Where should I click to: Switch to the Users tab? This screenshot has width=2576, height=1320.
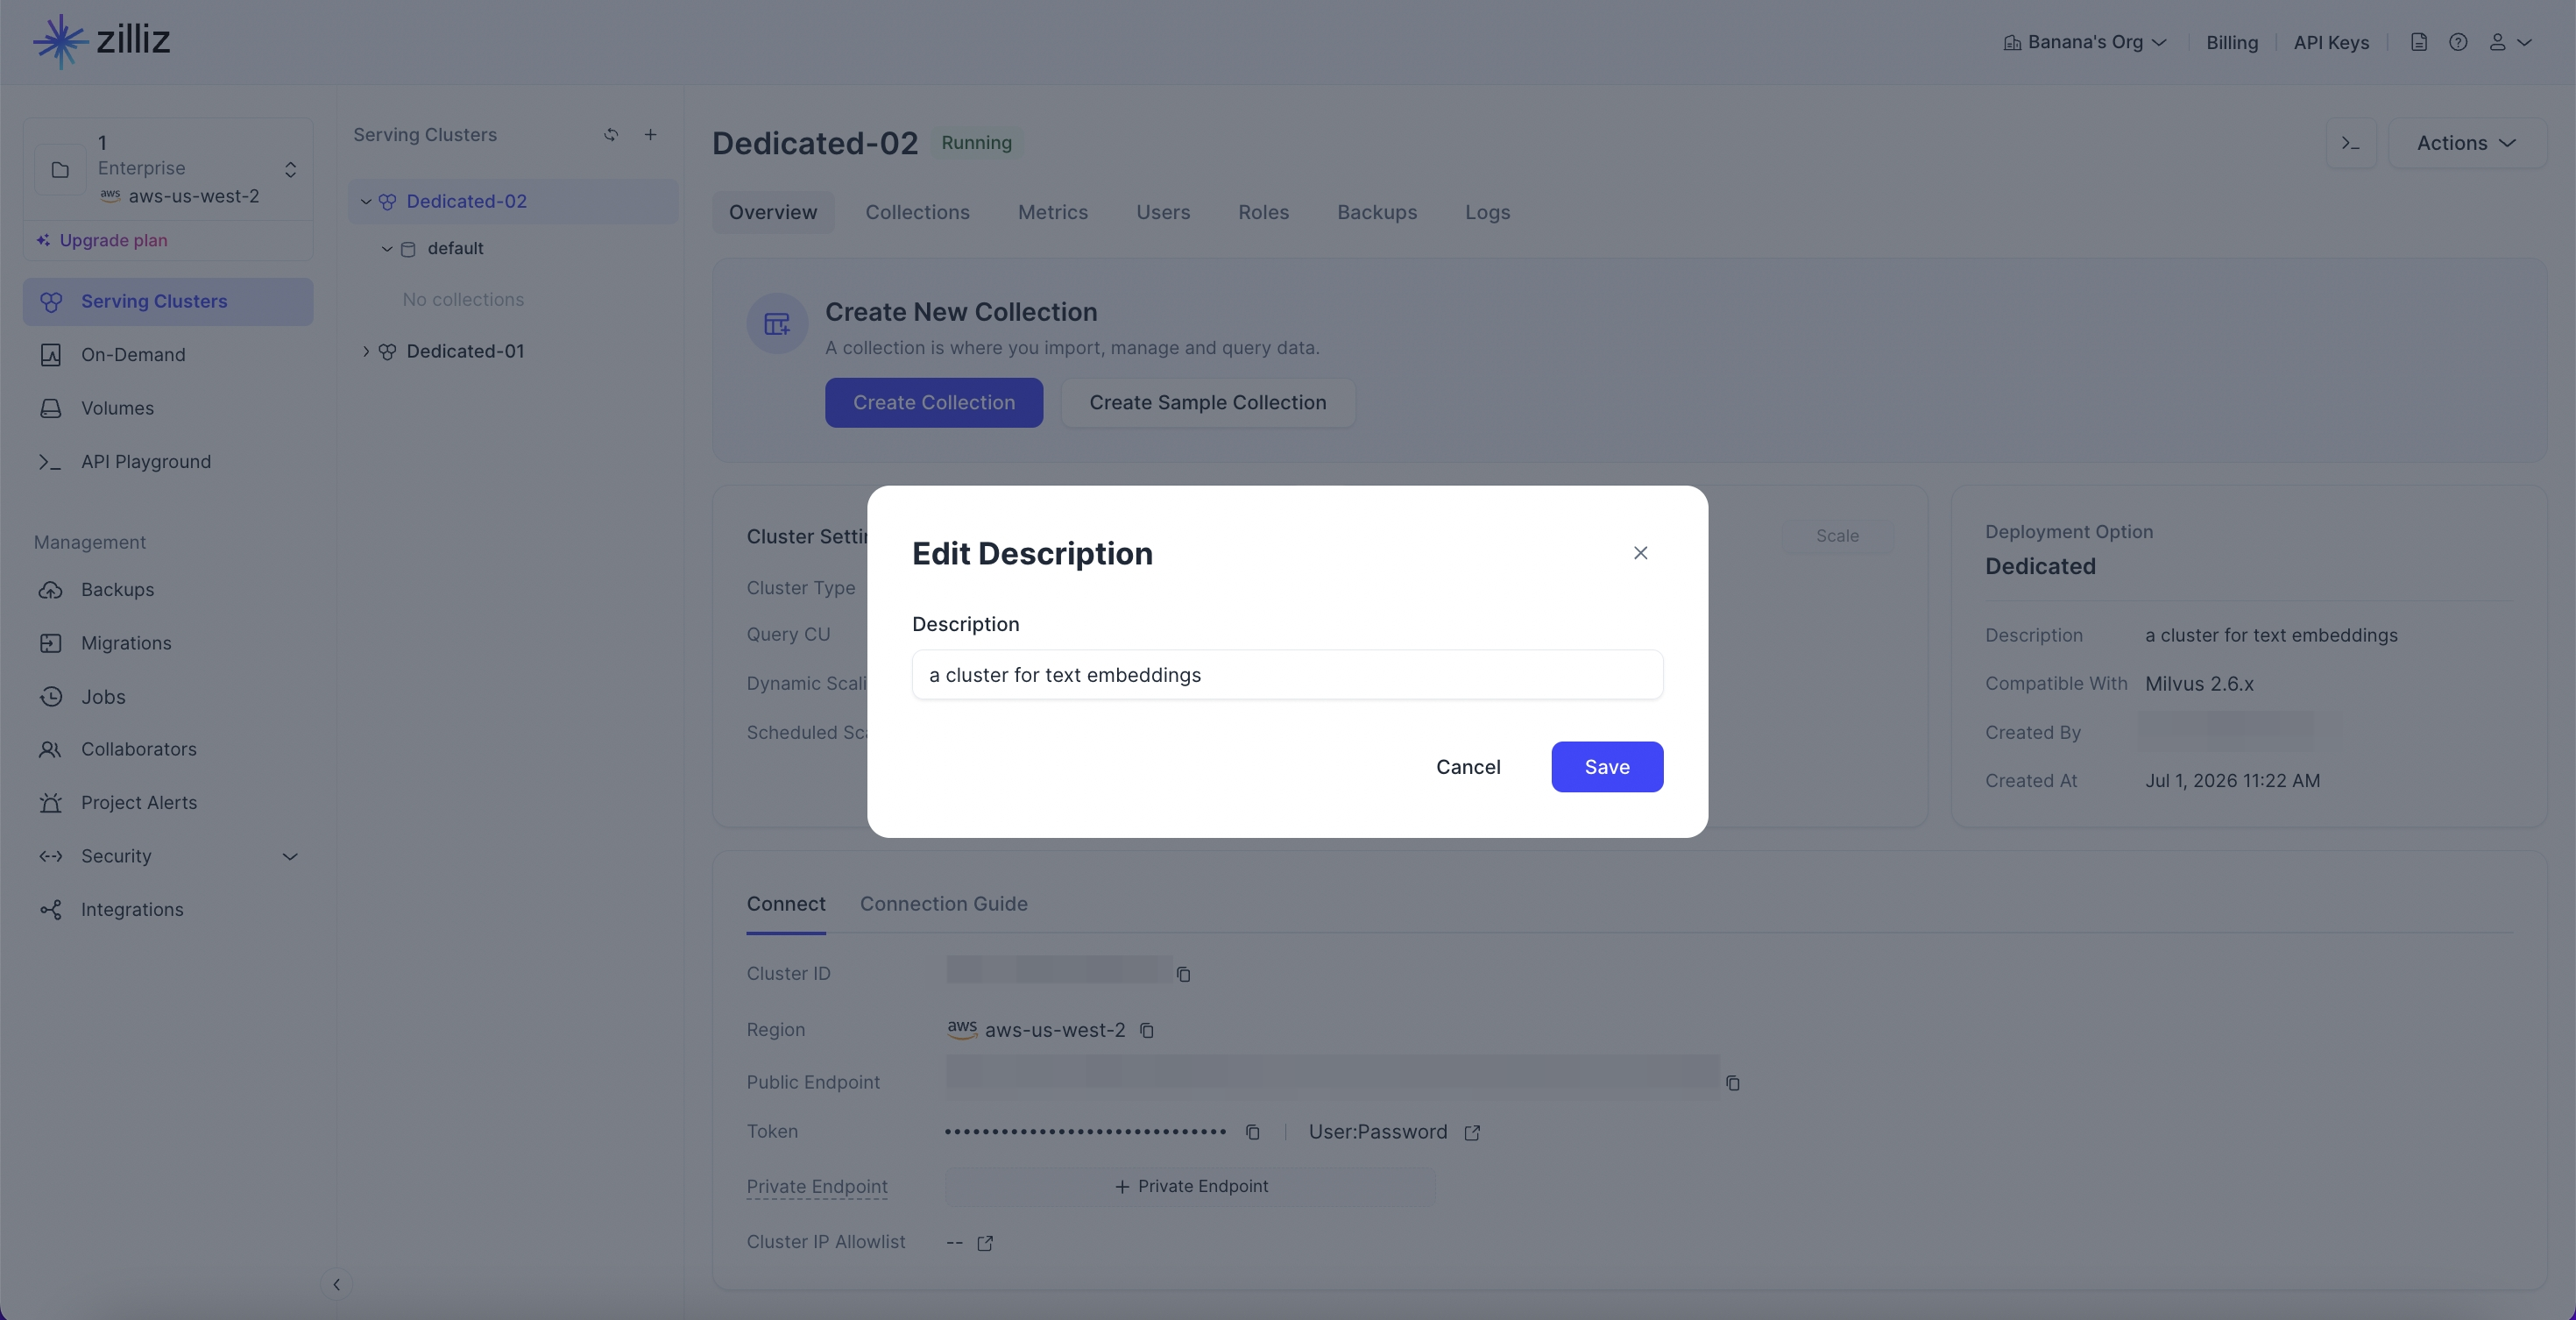(1163, 212)
